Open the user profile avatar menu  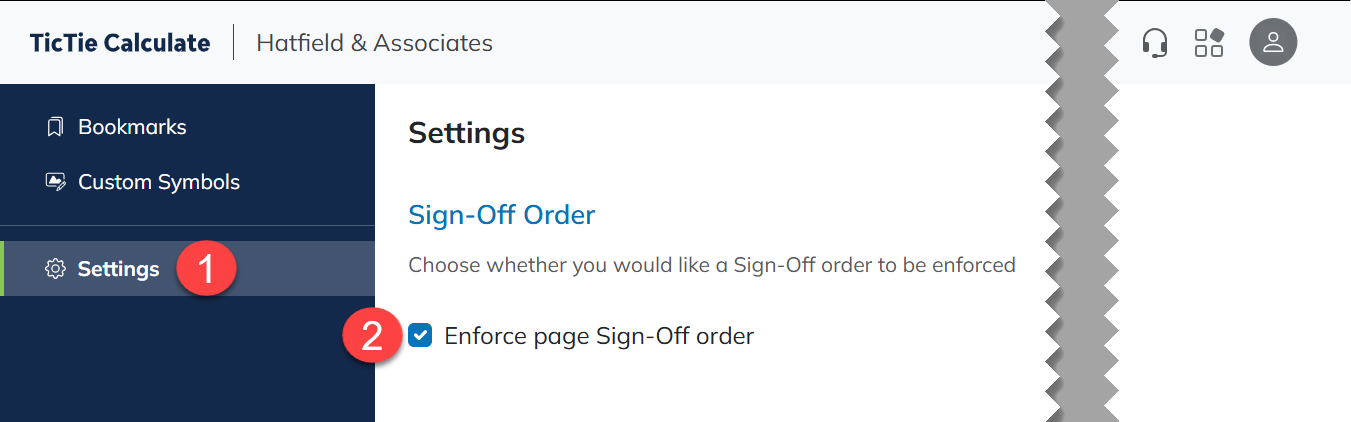click(1273, 43)
